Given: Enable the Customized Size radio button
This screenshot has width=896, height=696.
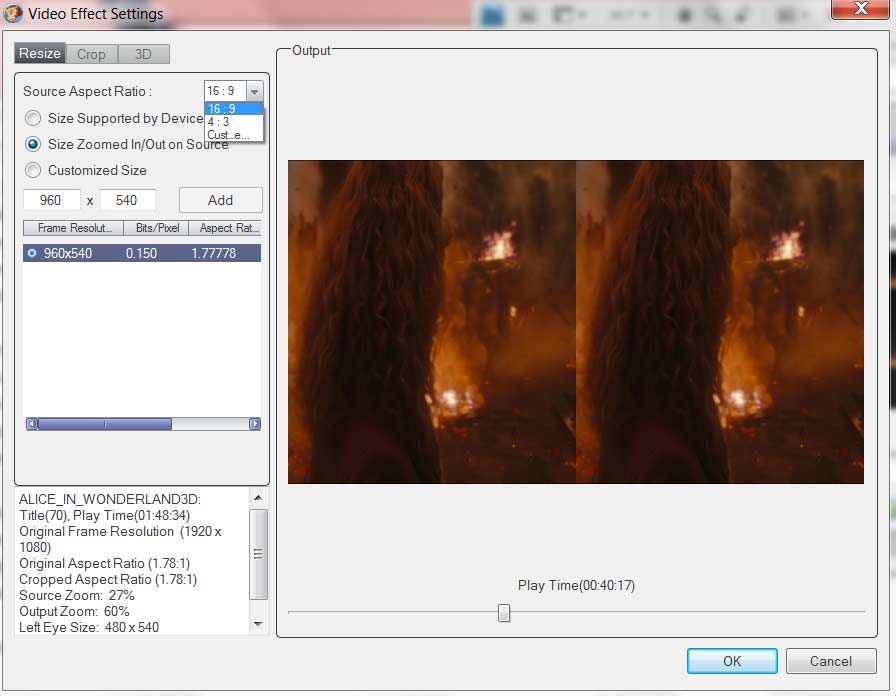Looking at the screenshot, I should [33, 170].
